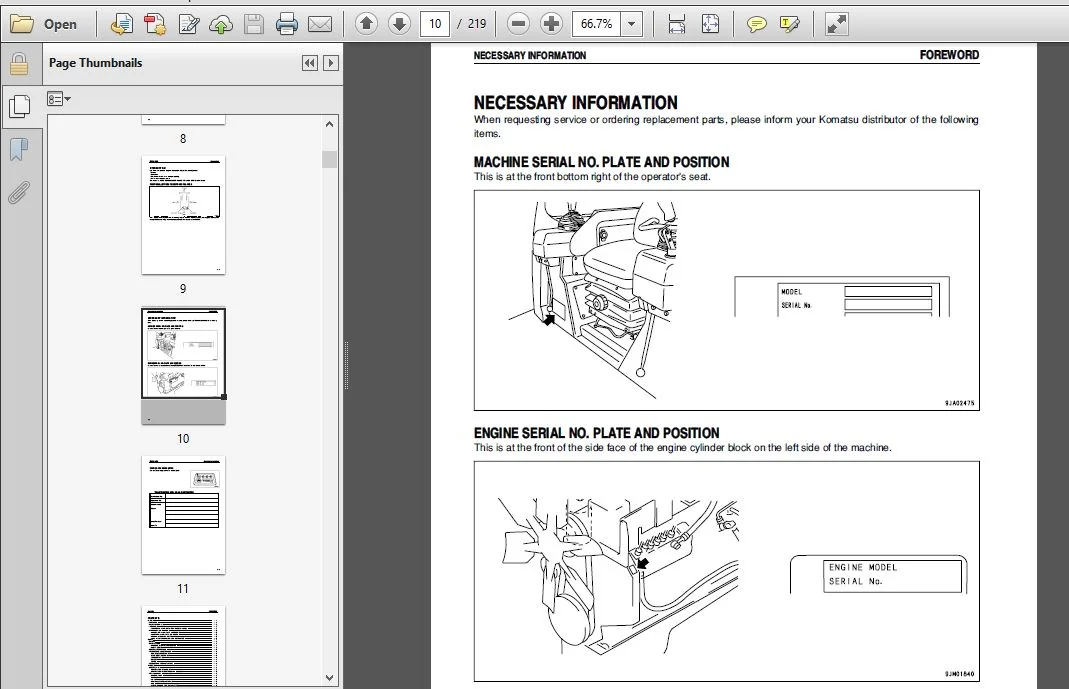Select the thumbnail below page 11
Viewport: 1069px width, 689px height.
click(x=183, y=646)
